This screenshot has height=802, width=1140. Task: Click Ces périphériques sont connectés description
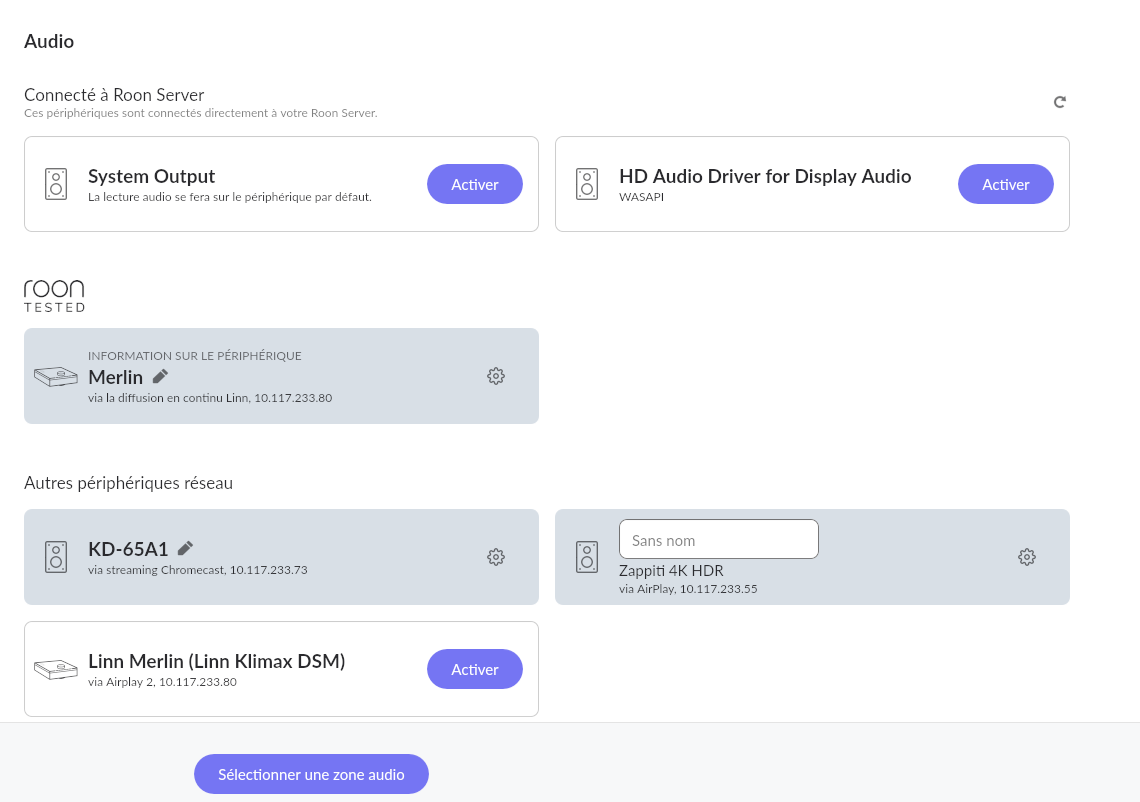tap(201, 113)
